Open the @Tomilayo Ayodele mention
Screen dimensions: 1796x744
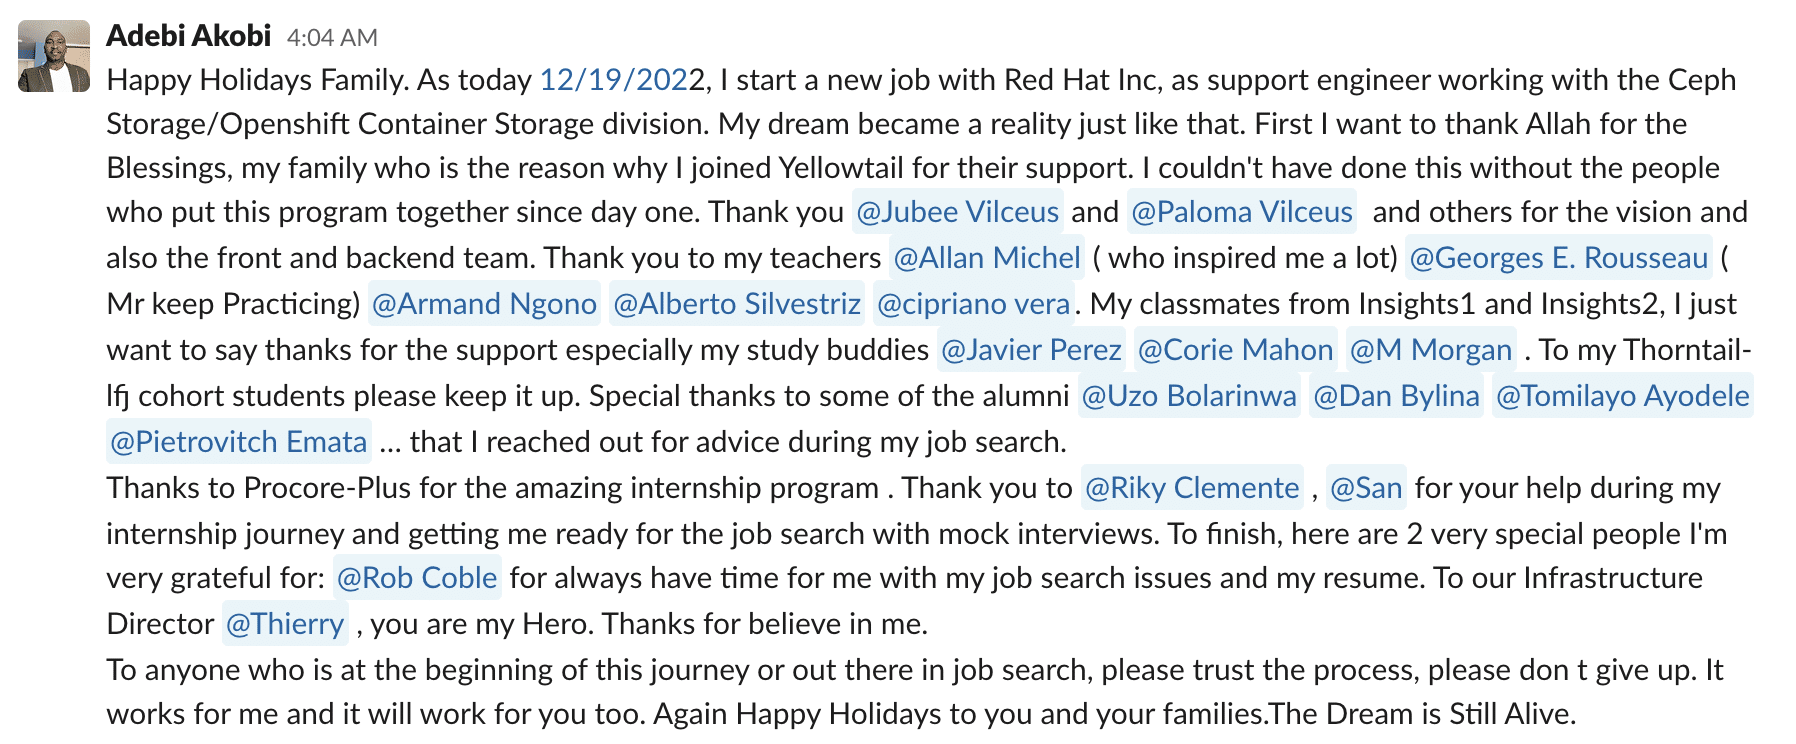pos(1622,396)
